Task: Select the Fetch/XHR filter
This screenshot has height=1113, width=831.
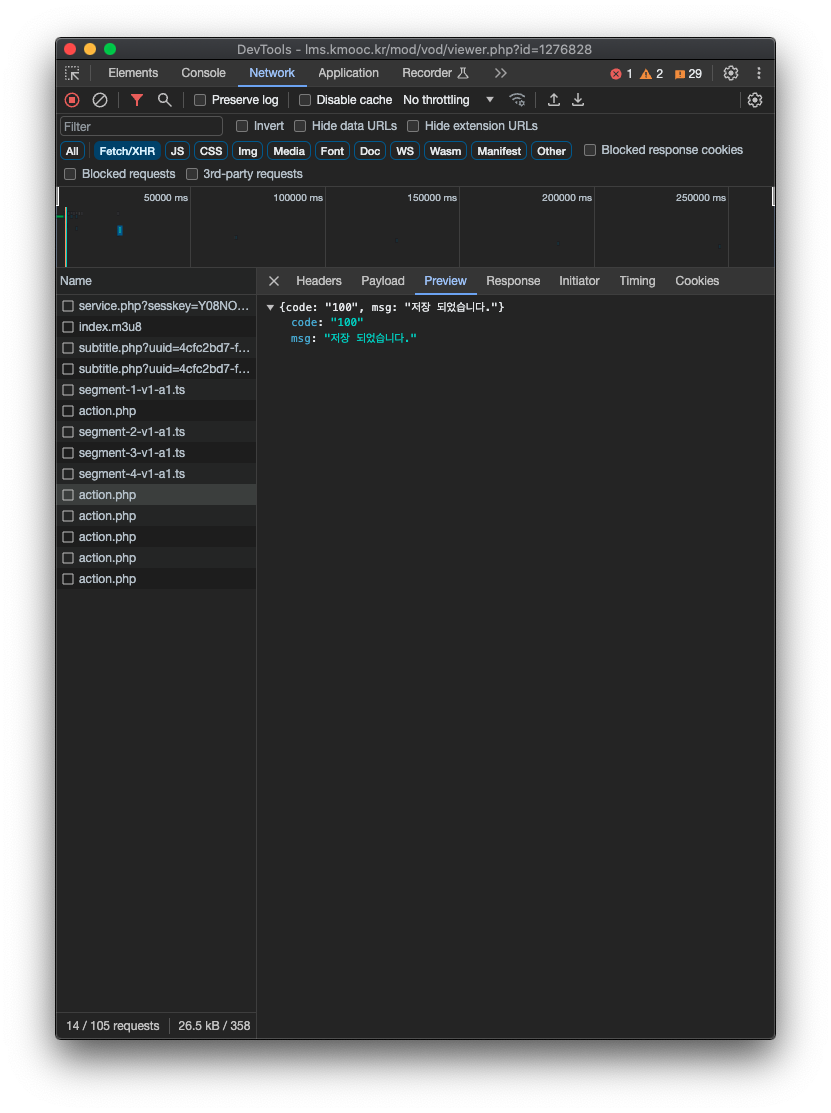Action: (127, 151)
